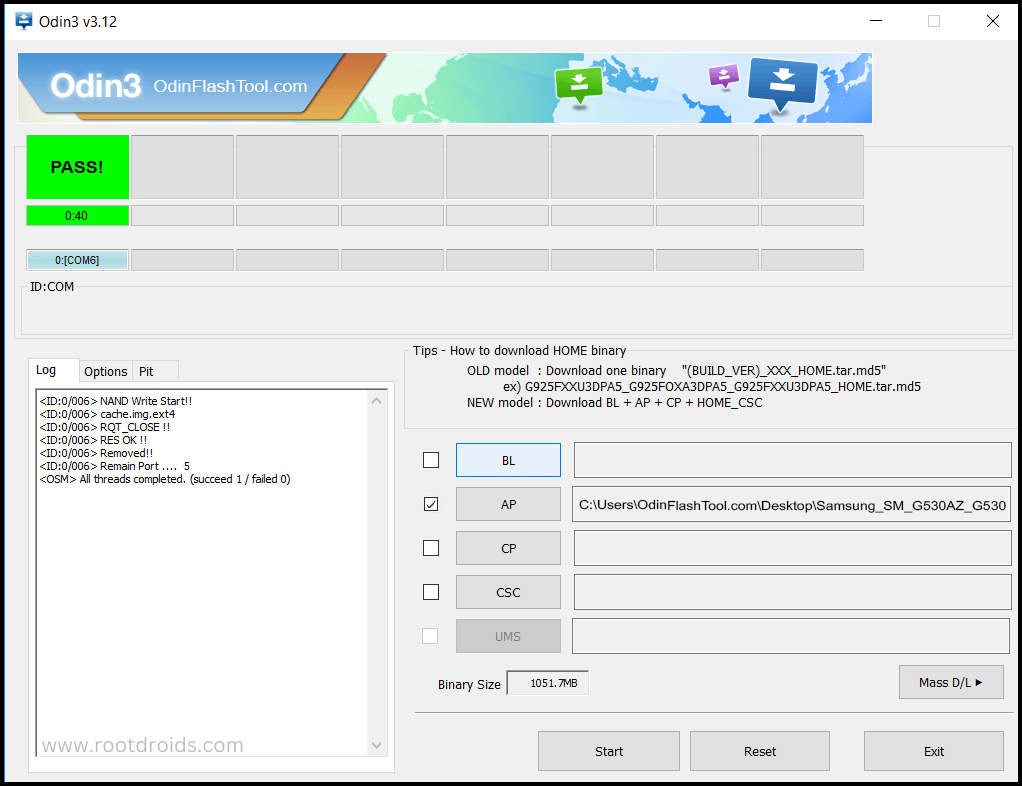Open the Pit tab
The width and height of the screenshot is (1022, 786).
click(147, 371)
